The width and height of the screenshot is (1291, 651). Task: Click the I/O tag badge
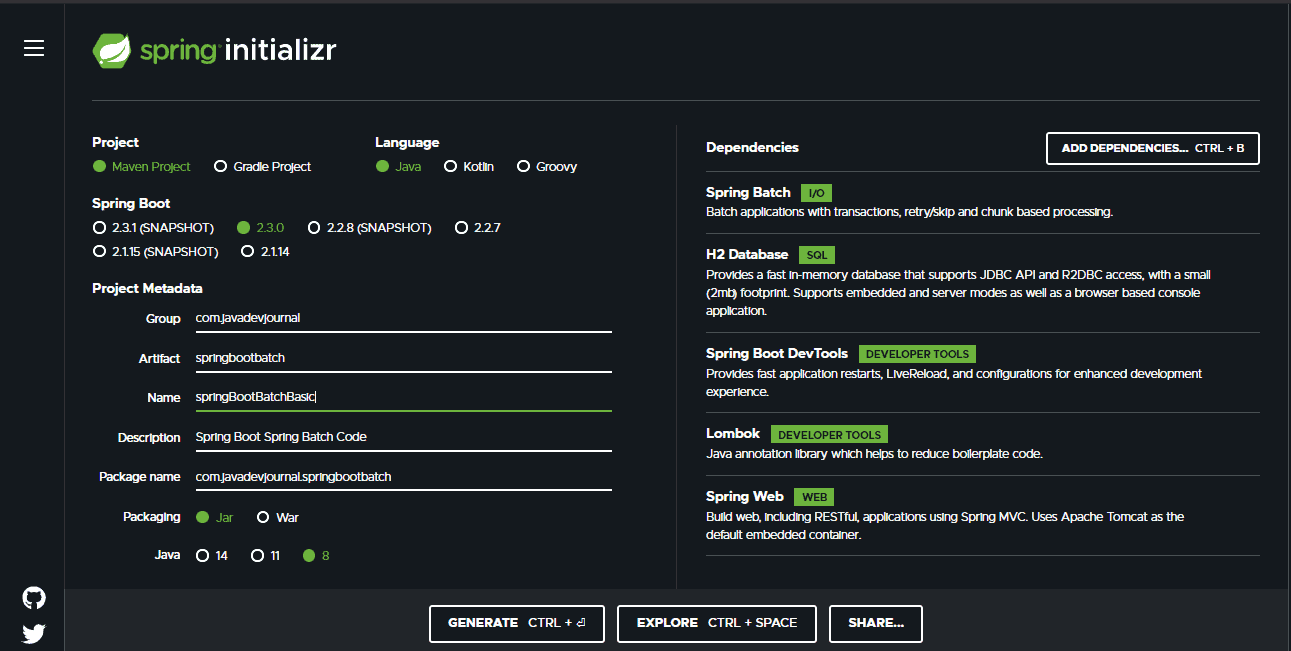(x=816, y=193)
